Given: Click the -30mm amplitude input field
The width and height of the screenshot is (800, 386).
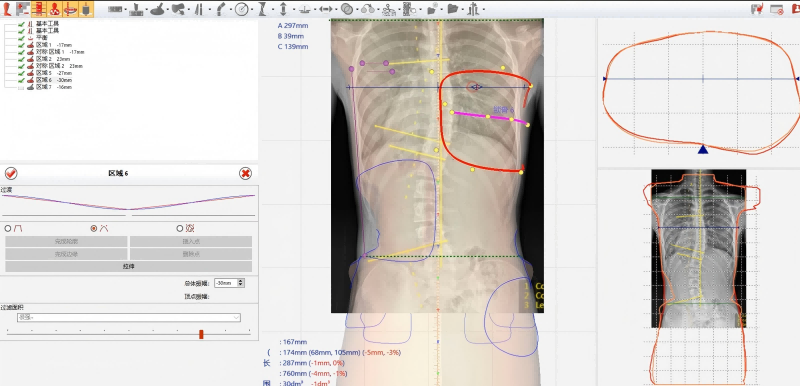Looking at the screenshot, I should point(226,283).
